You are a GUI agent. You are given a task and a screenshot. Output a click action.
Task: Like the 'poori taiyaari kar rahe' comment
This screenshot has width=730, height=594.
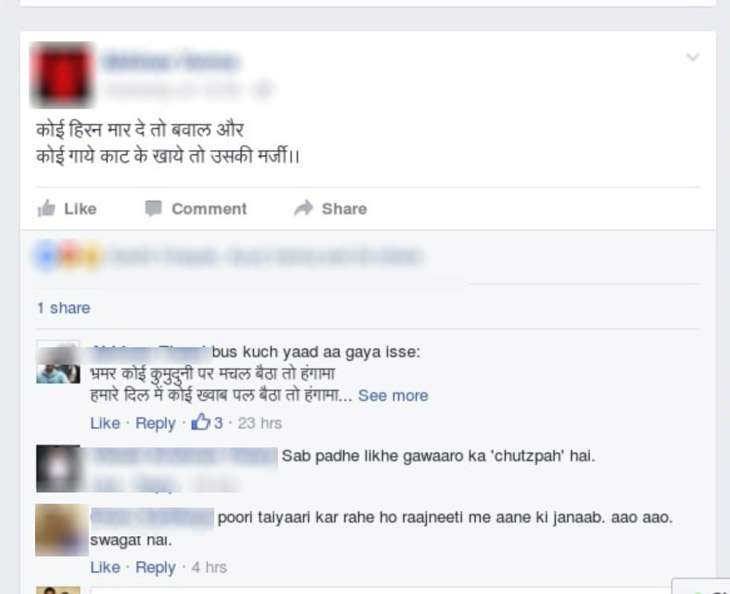point(105,567)
